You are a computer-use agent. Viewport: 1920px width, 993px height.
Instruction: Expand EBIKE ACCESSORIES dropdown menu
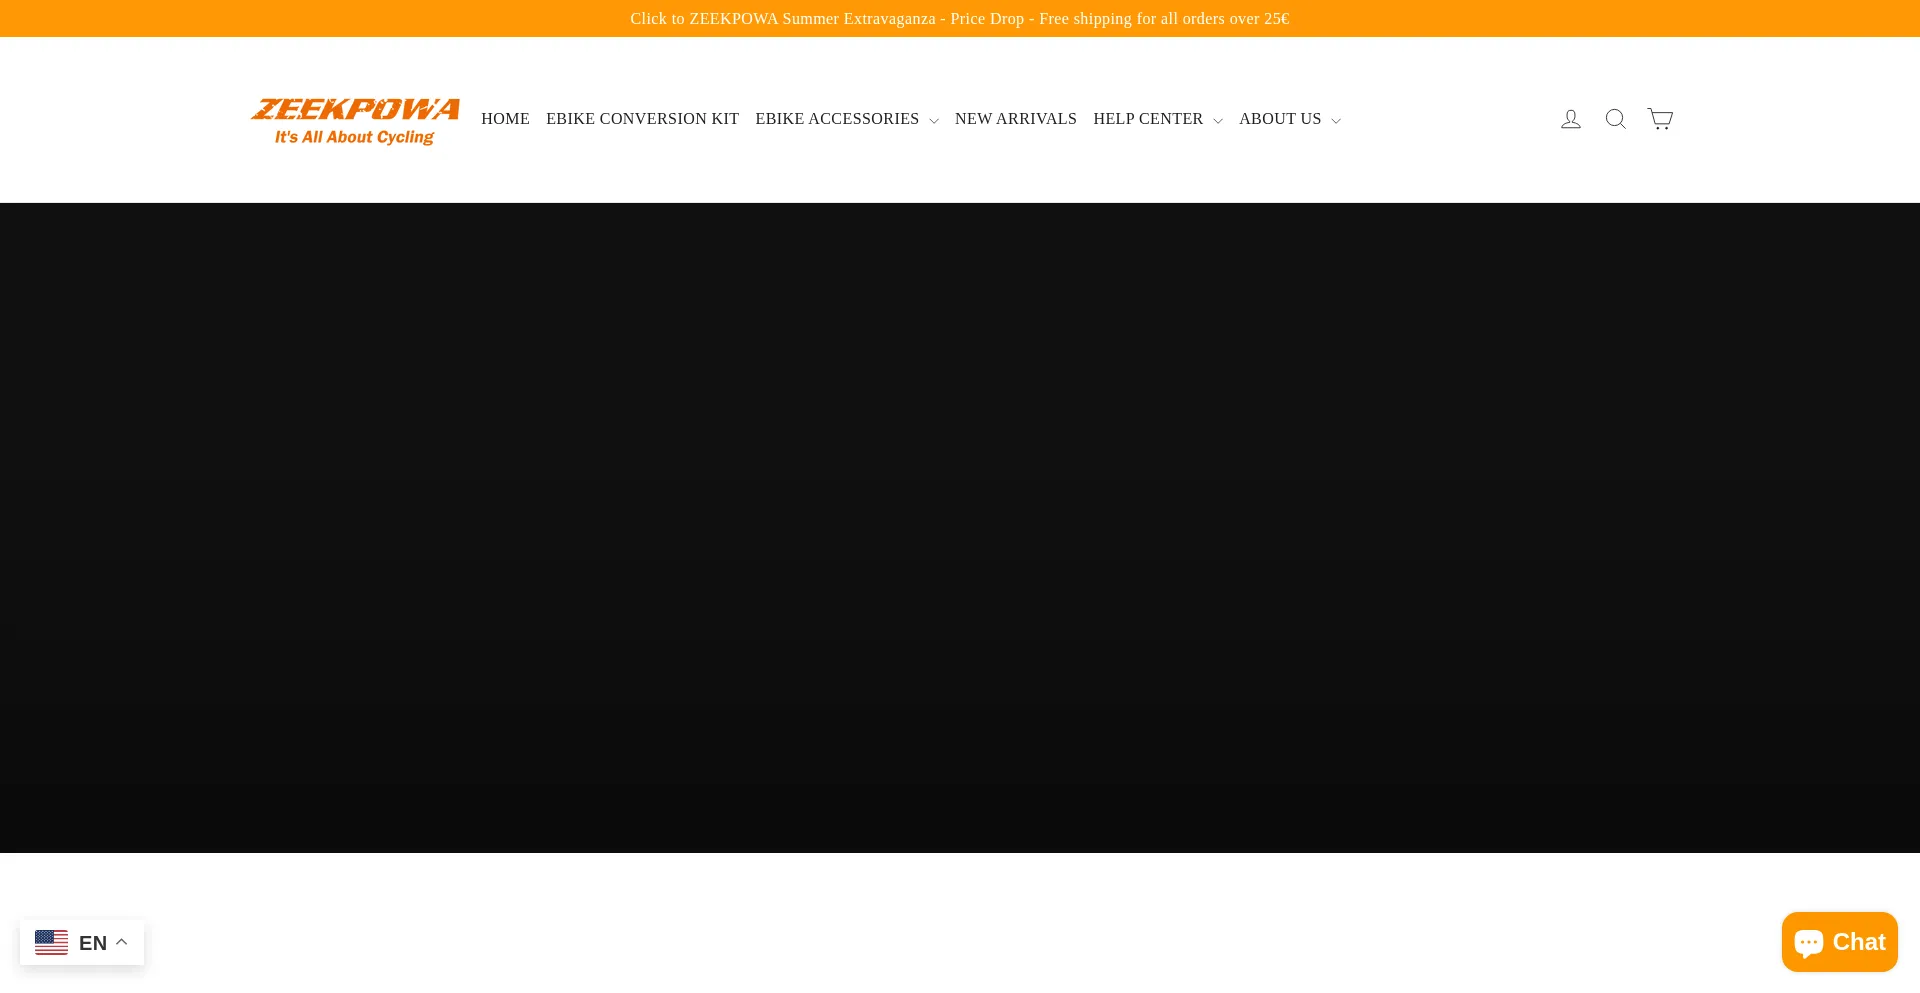point(847,119)
